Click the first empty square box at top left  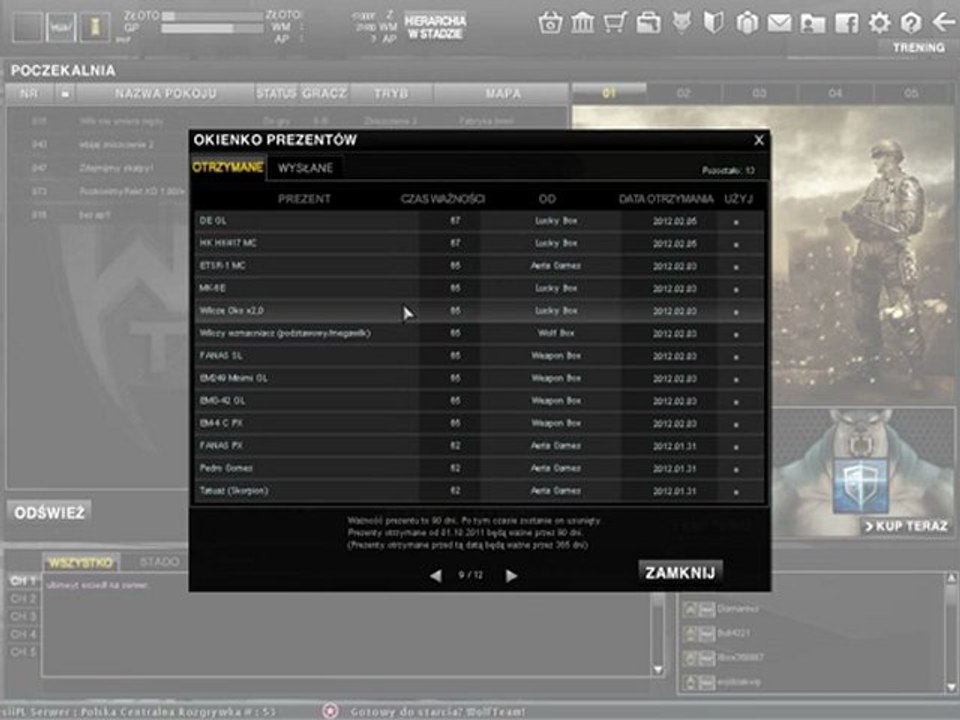click(x=28, y=27)
